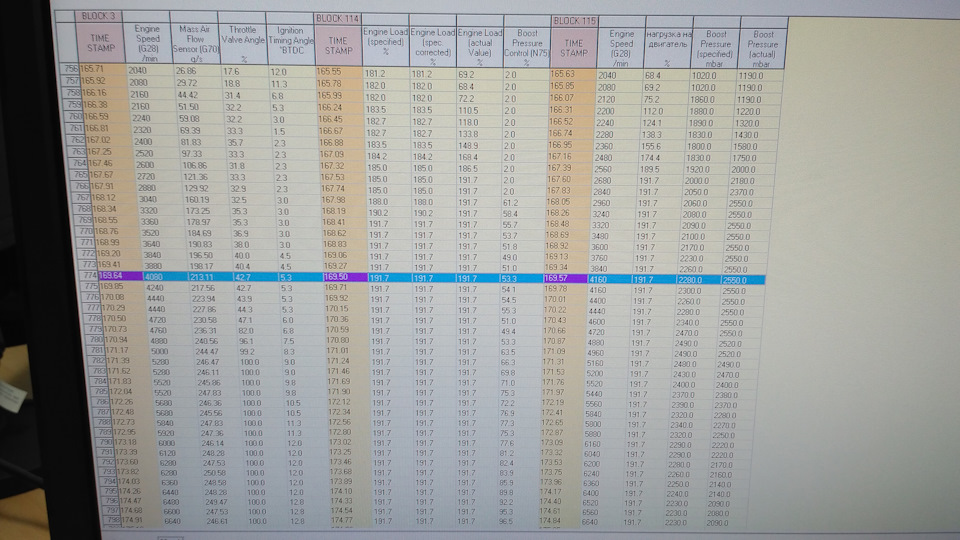Select the BLOCK 115 header cell
Screen dimensions: 960x540
pos(574,21)
